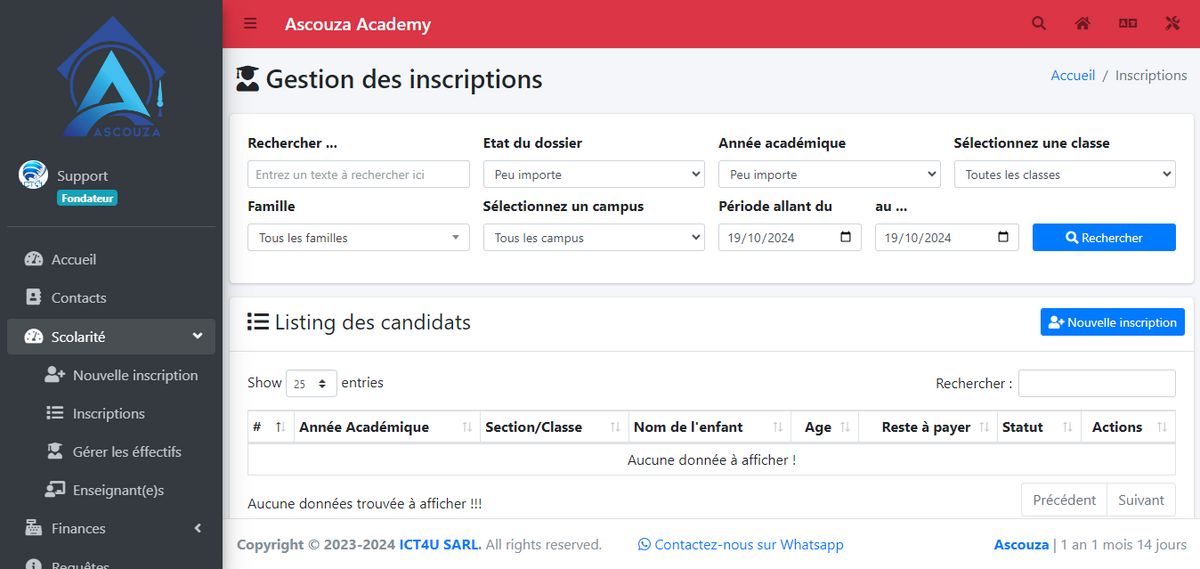
Task: Click the hamburger menu icon in the header
Action: coord(250,24)
